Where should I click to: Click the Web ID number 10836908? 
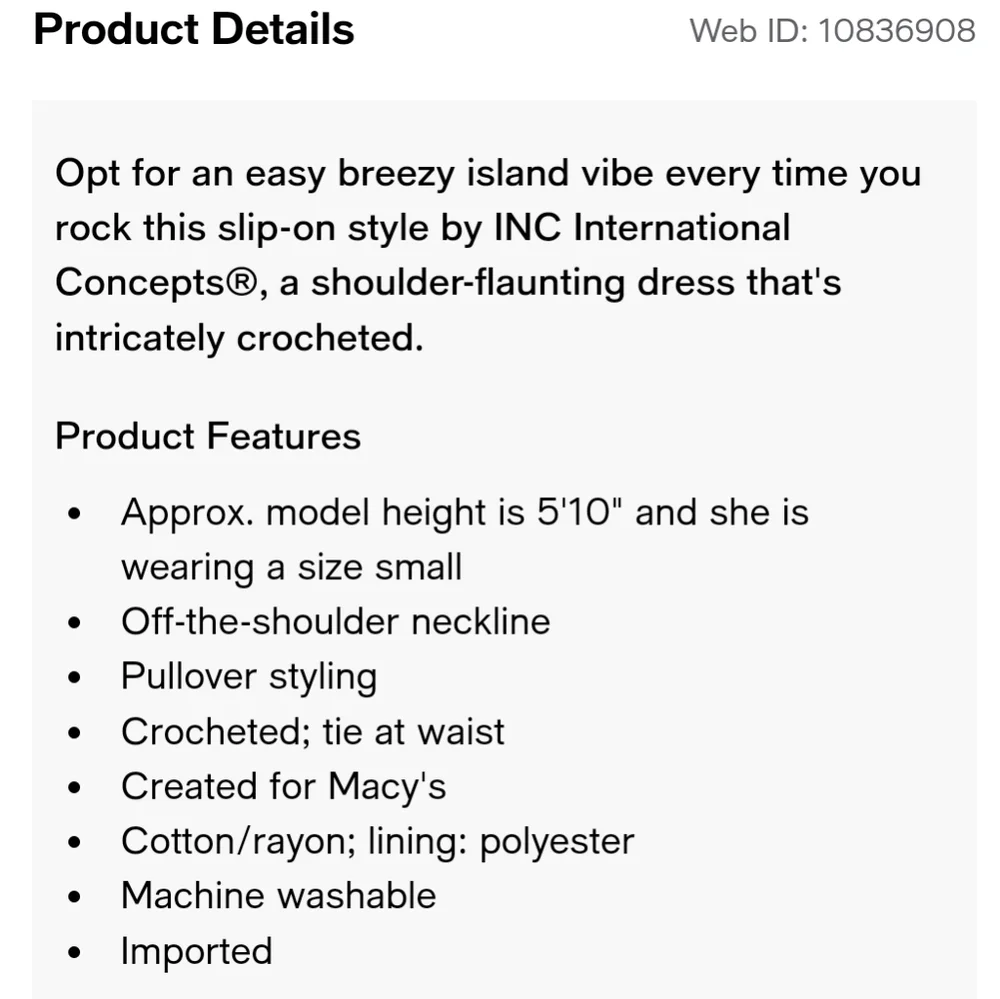[897, 30]
